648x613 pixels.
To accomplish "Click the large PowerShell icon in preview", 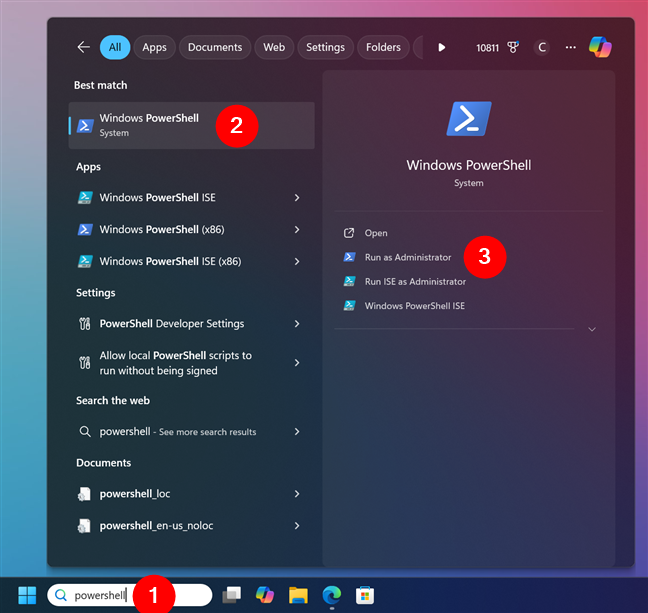I will point(469,119).
